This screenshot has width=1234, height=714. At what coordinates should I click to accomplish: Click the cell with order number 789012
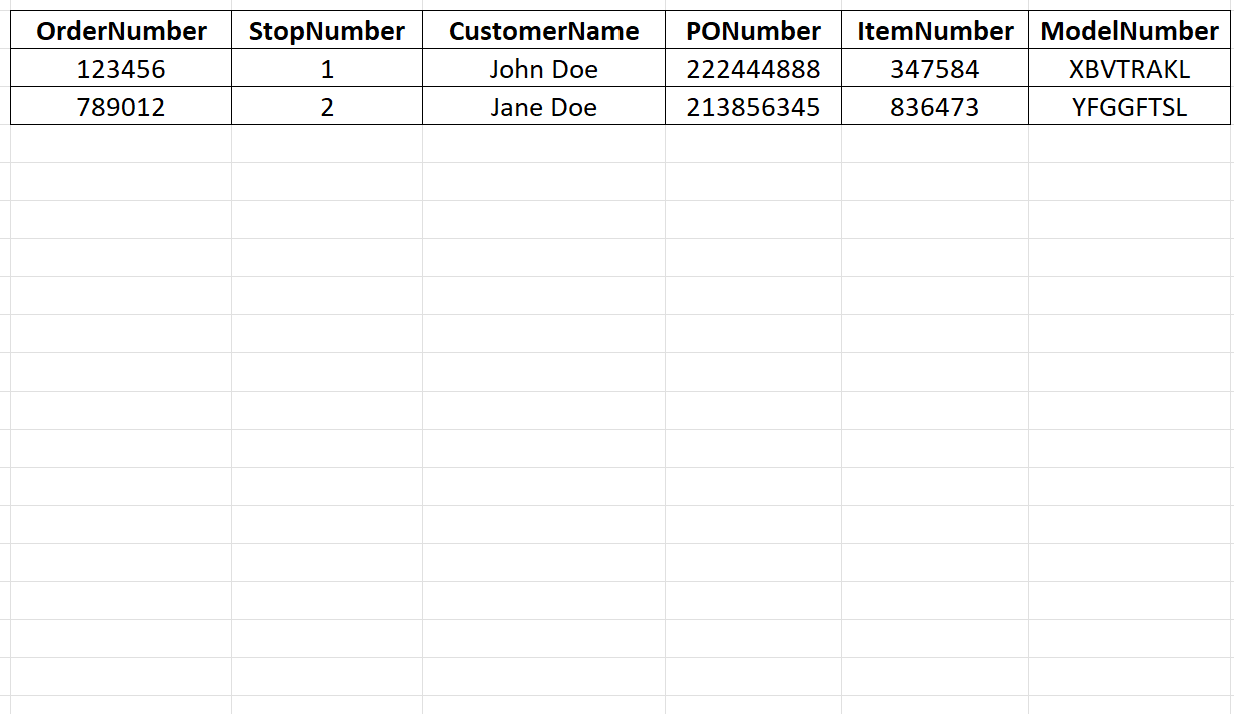coord(121,107)
